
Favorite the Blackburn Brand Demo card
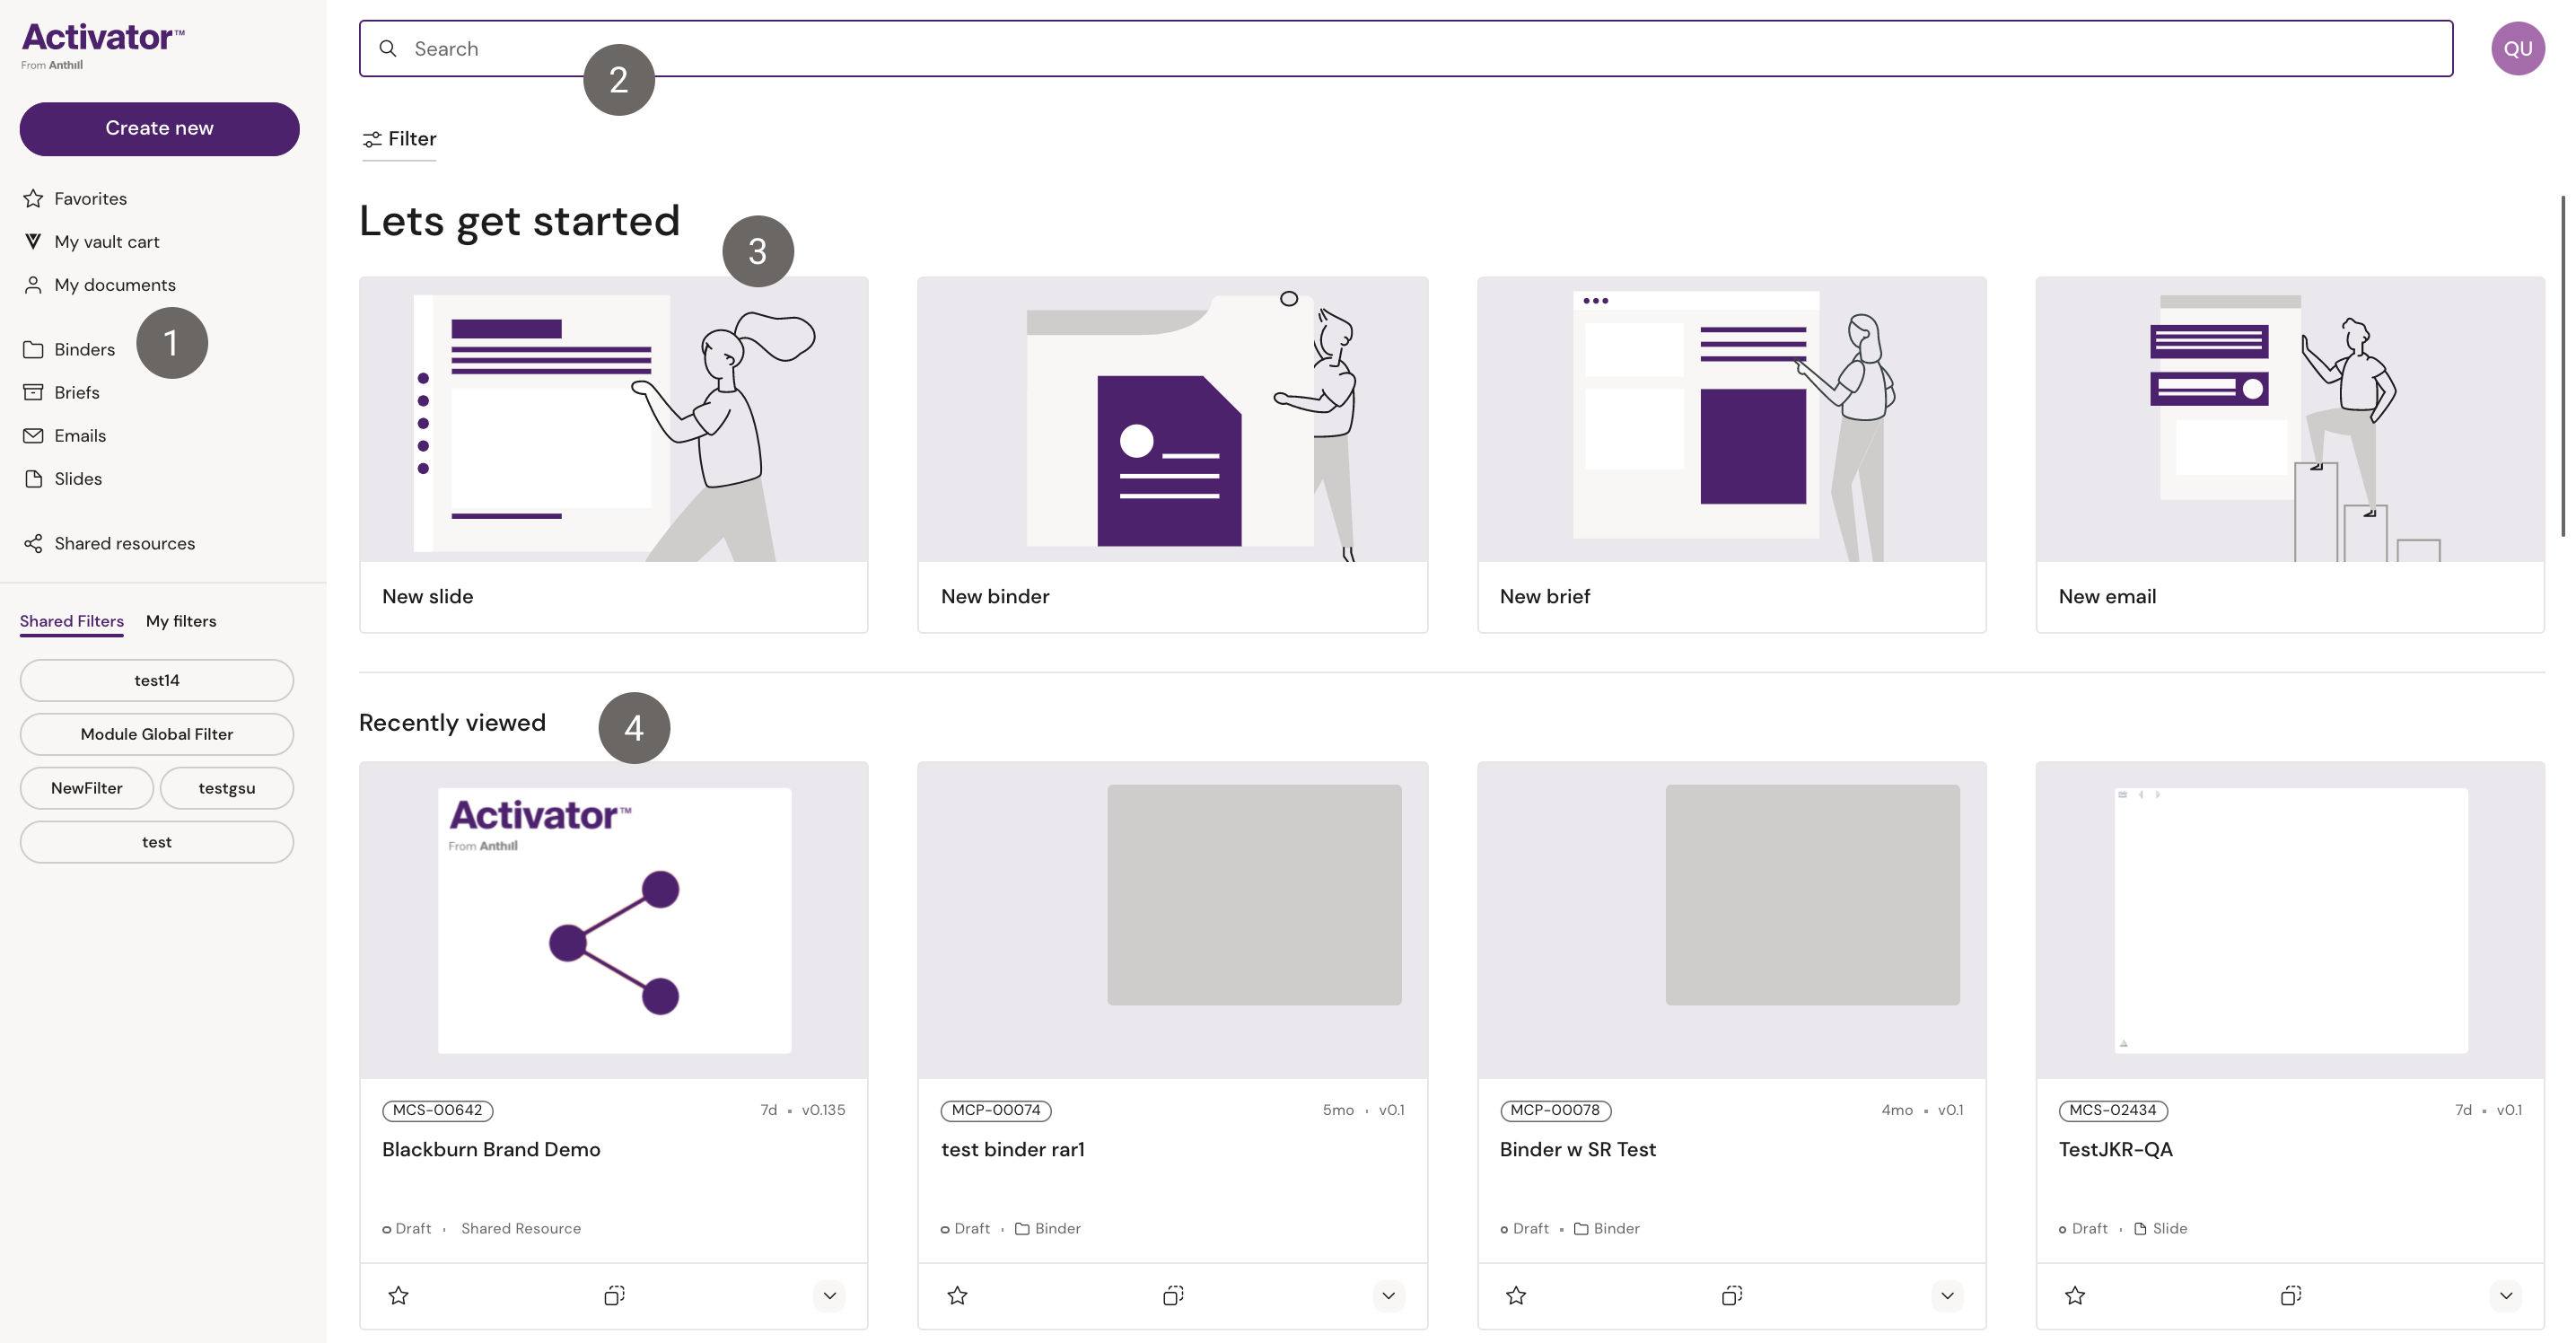click(398, 1296)
